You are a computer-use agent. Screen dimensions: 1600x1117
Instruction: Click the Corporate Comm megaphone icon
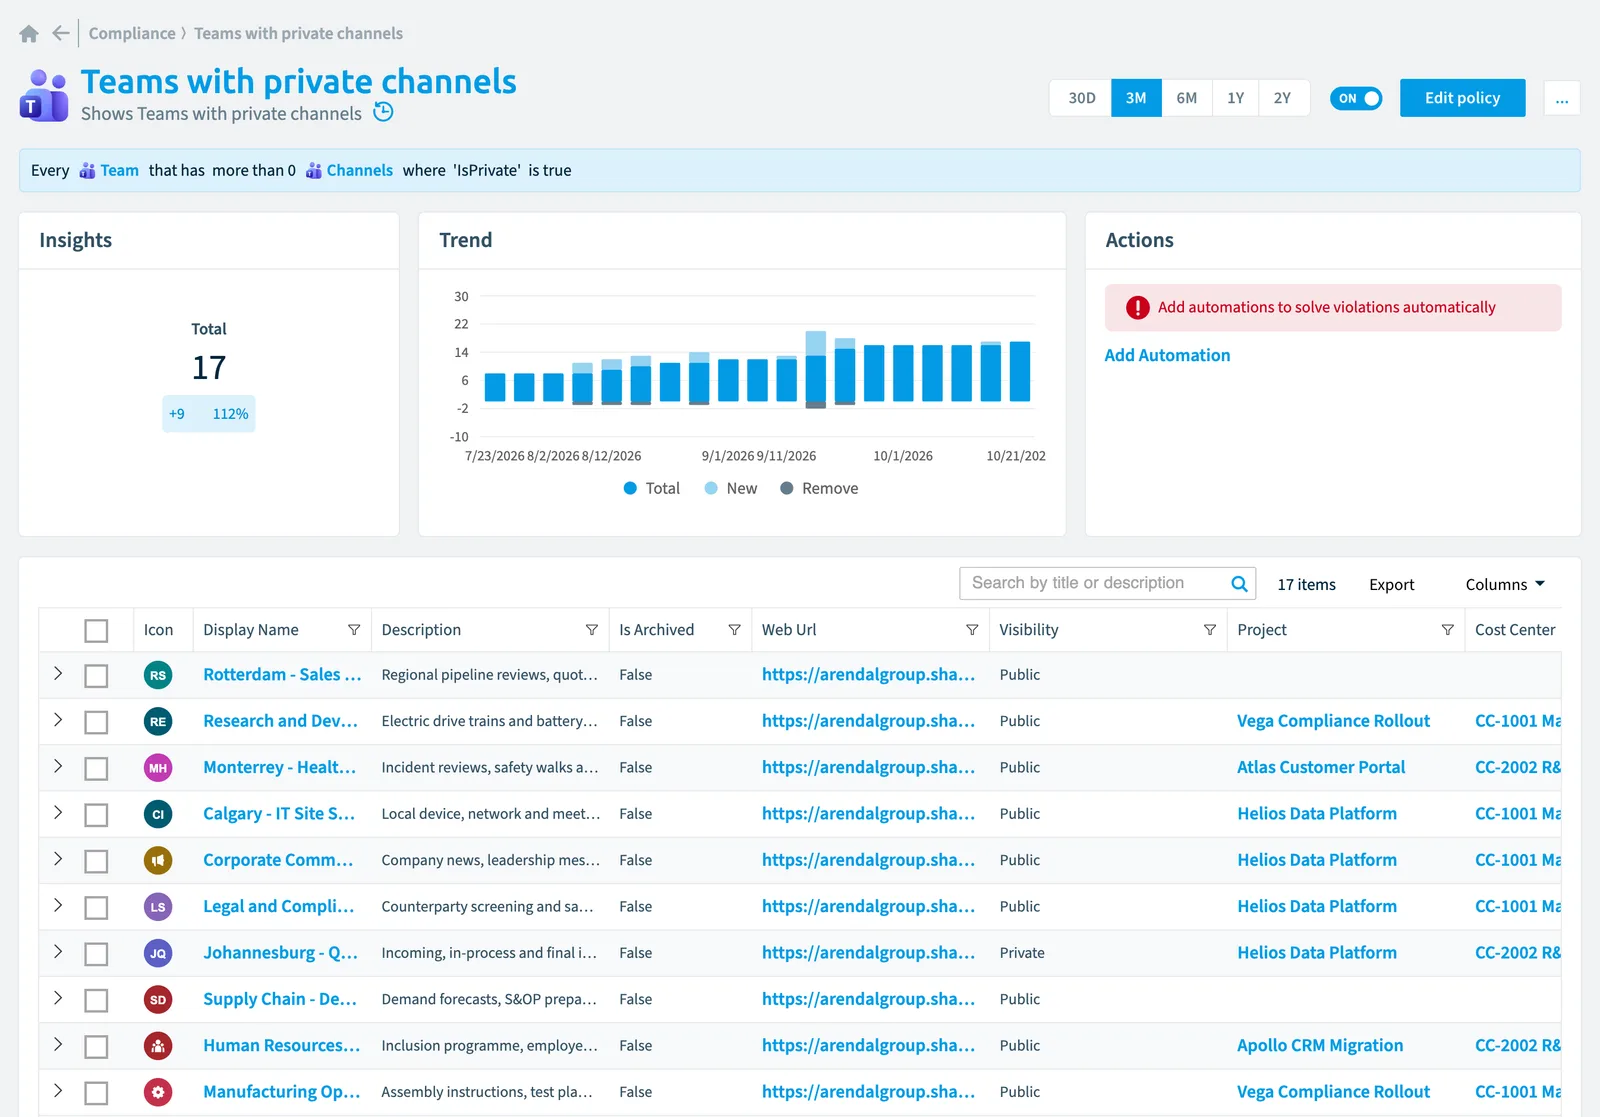click(158, 860)
